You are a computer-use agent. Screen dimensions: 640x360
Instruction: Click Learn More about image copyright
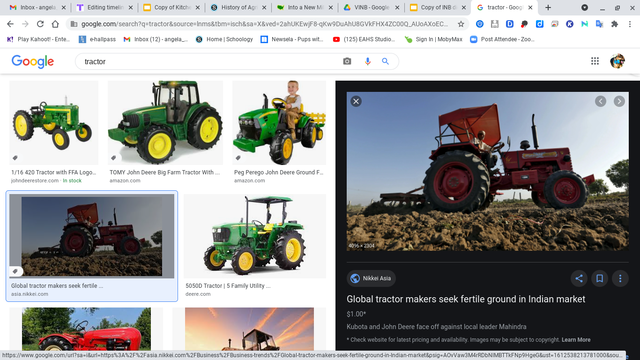click(x=576, y=340)
